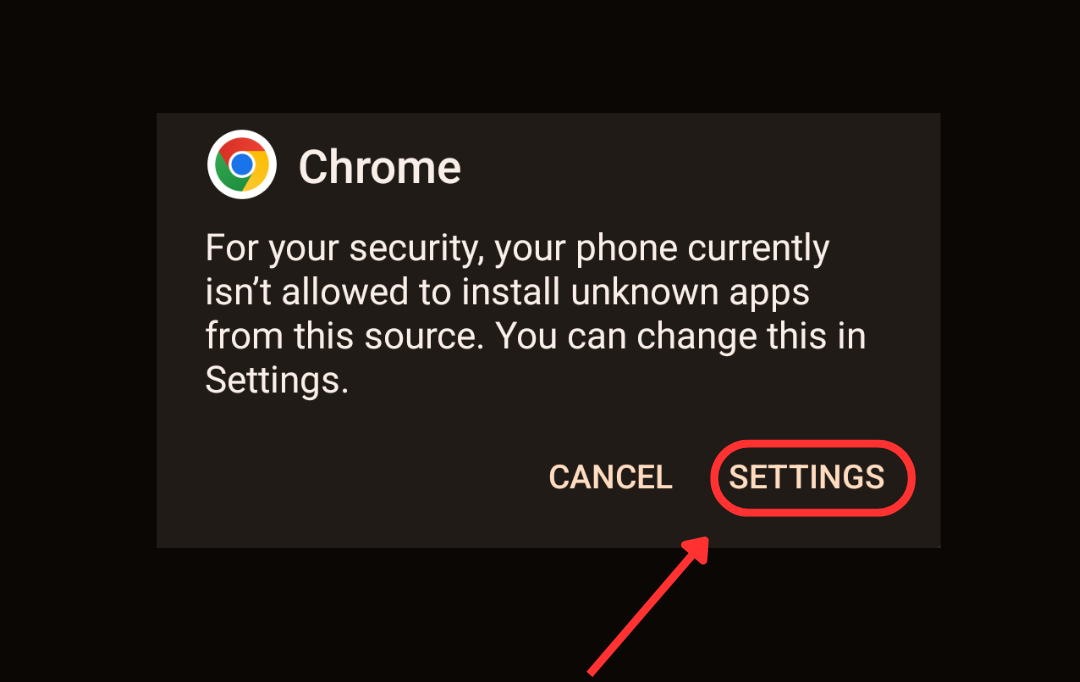The height and width of the screenshot is (682, 1080).
Task: Open SETTINGS from the dialog
Action: (x=807, y=477)
